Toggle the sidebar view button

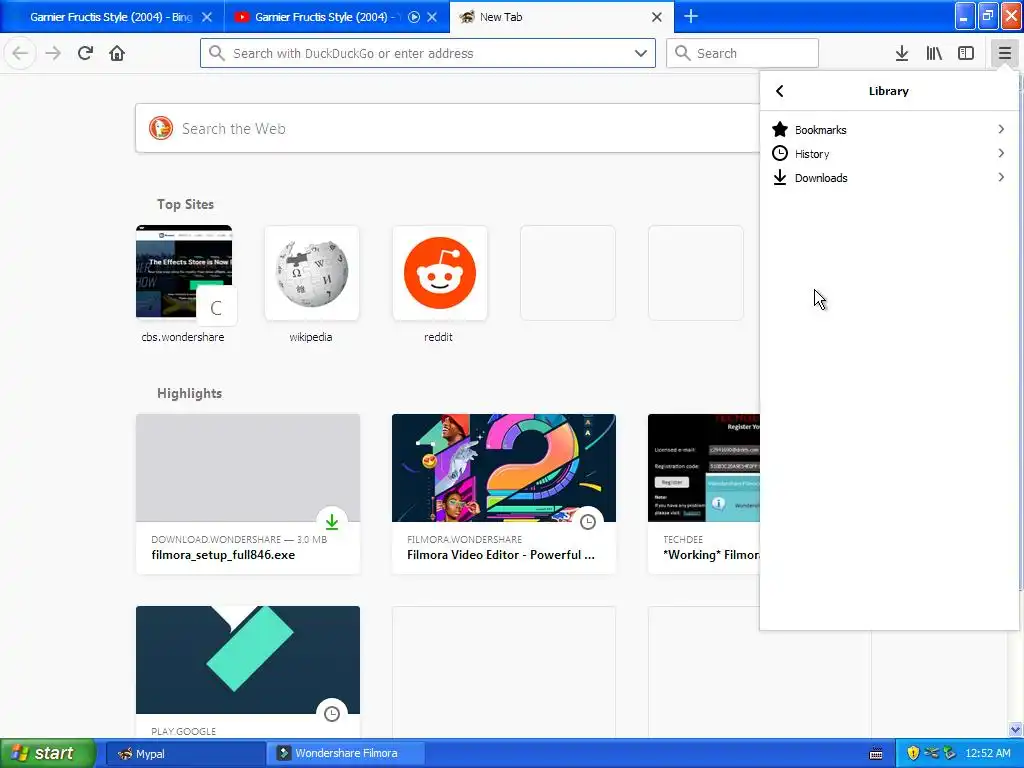[966, 53]
